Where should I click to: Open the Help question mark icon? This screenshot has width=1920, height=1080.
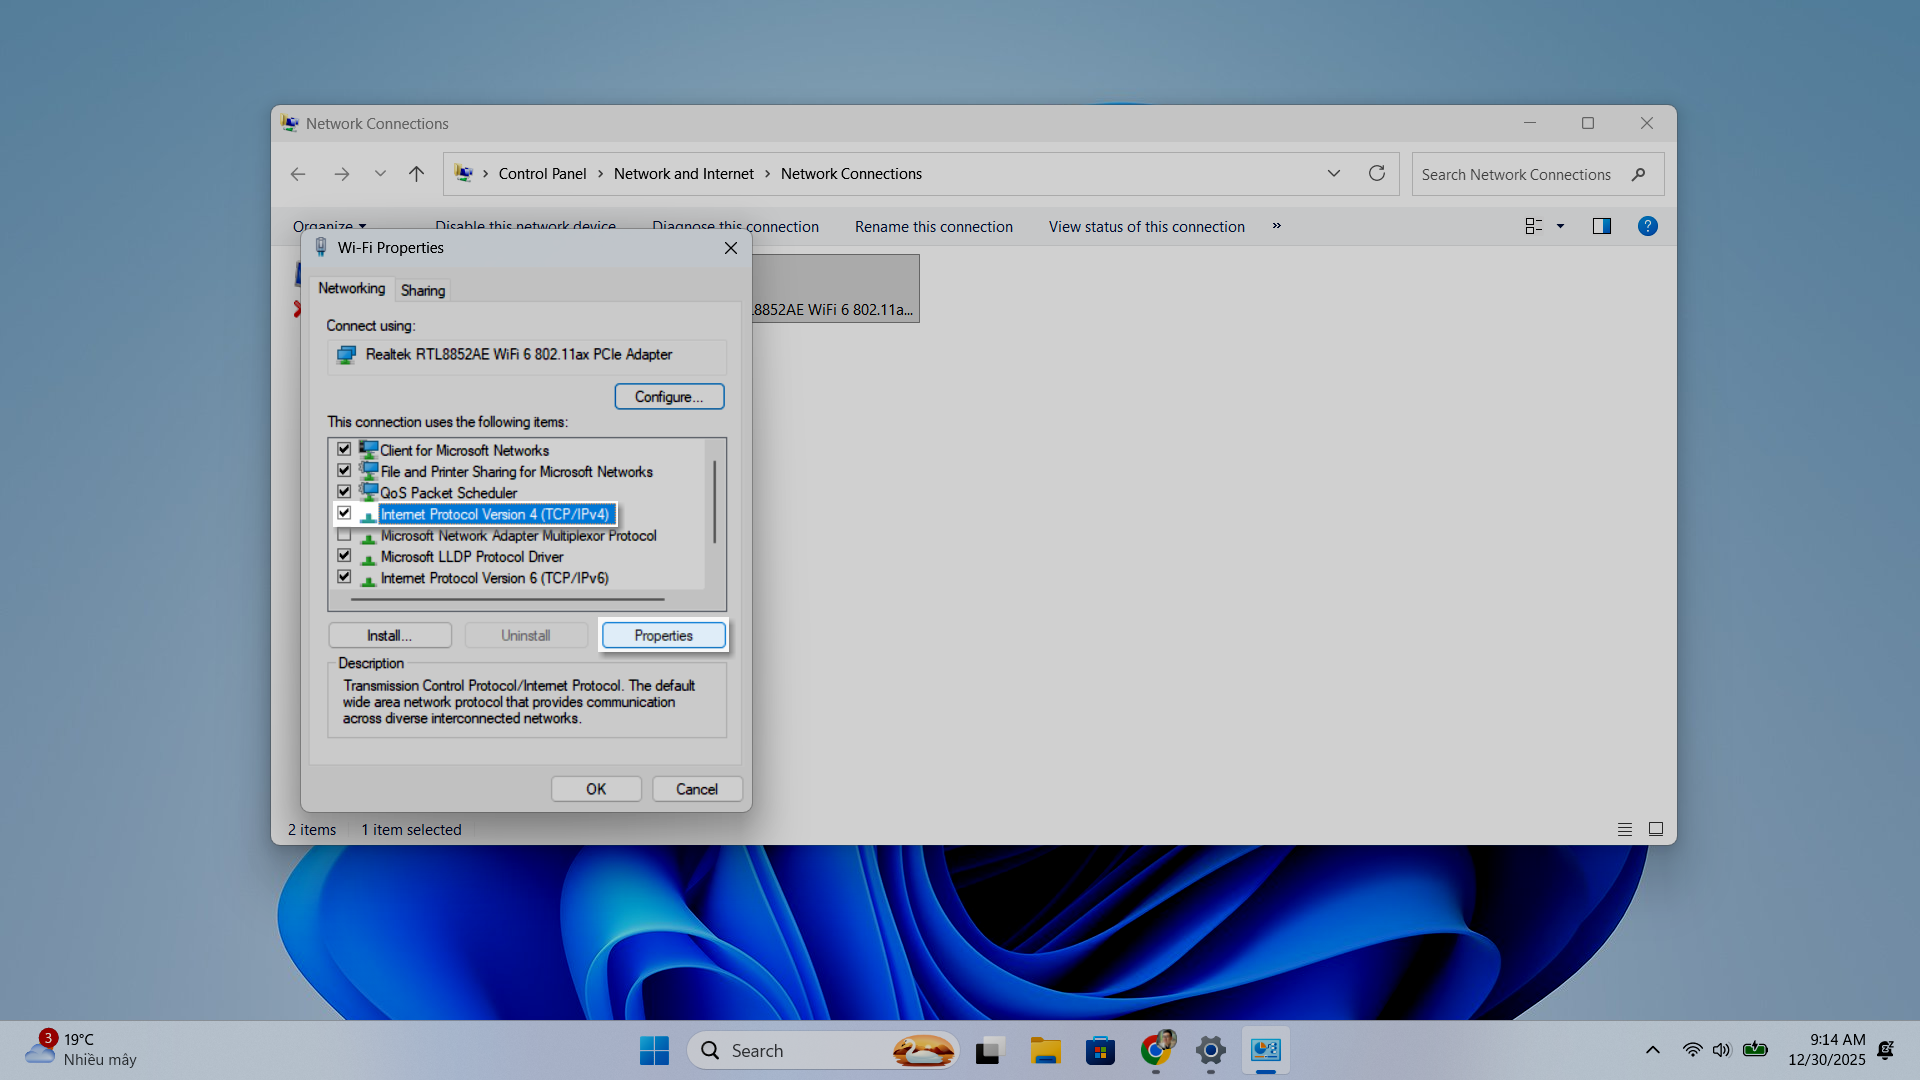click(x=1647, y=226)
